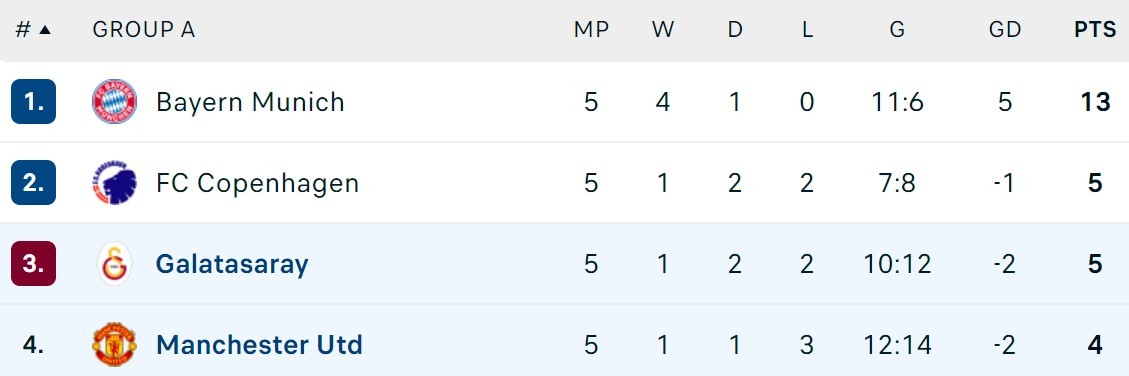The height and width of the screenshot is (376, 1129).
Task: Click the G goals column header
Action: [x=897, y=30]
